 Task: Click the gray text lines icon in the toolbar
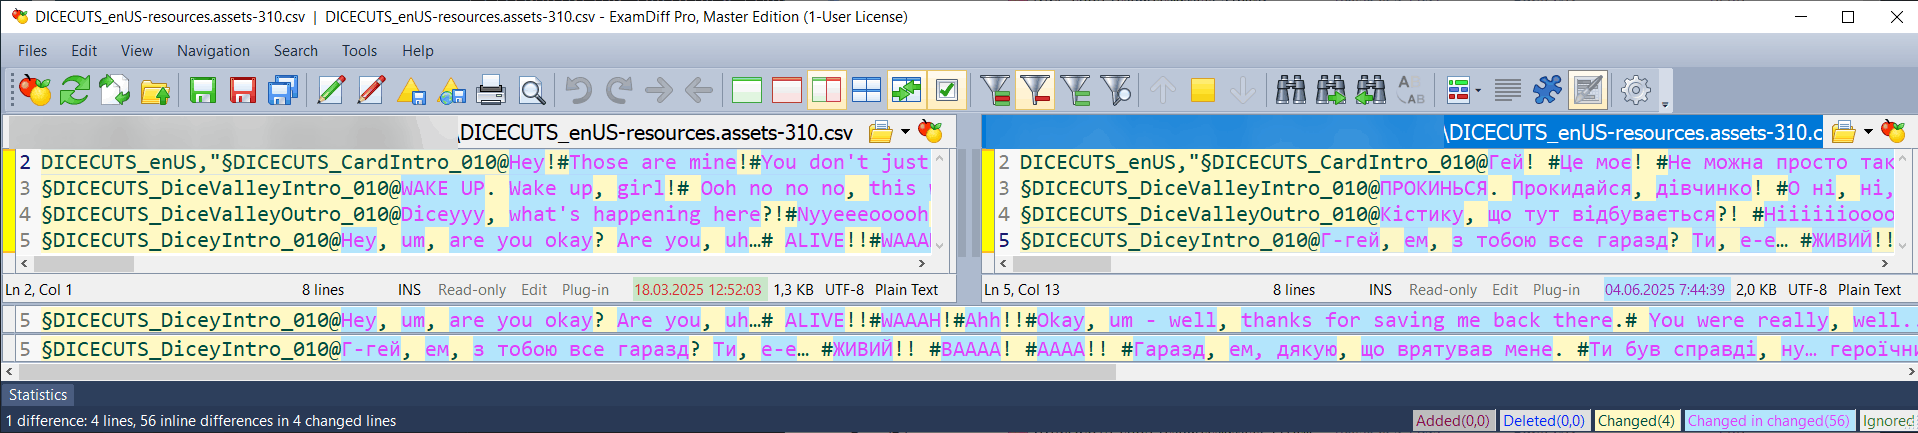1508,91
